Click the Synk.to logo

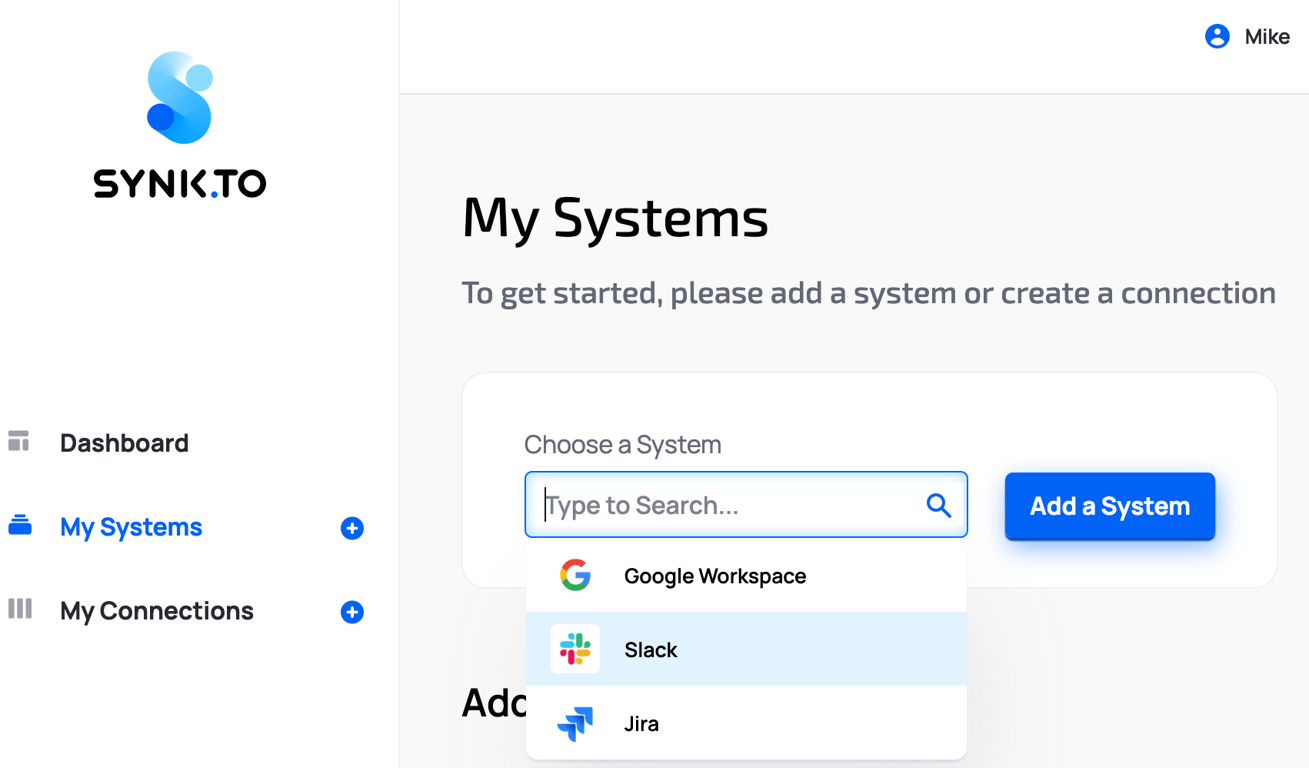coord(180,125)
